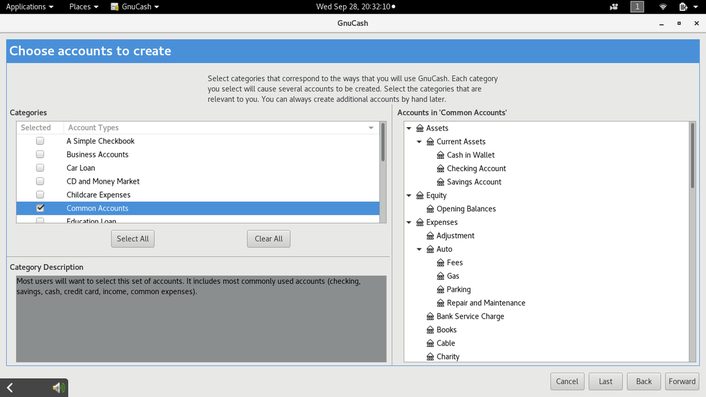The image size is (706, 397).
Task: Click the Cable account icon
Action: [x=430, y=343]
